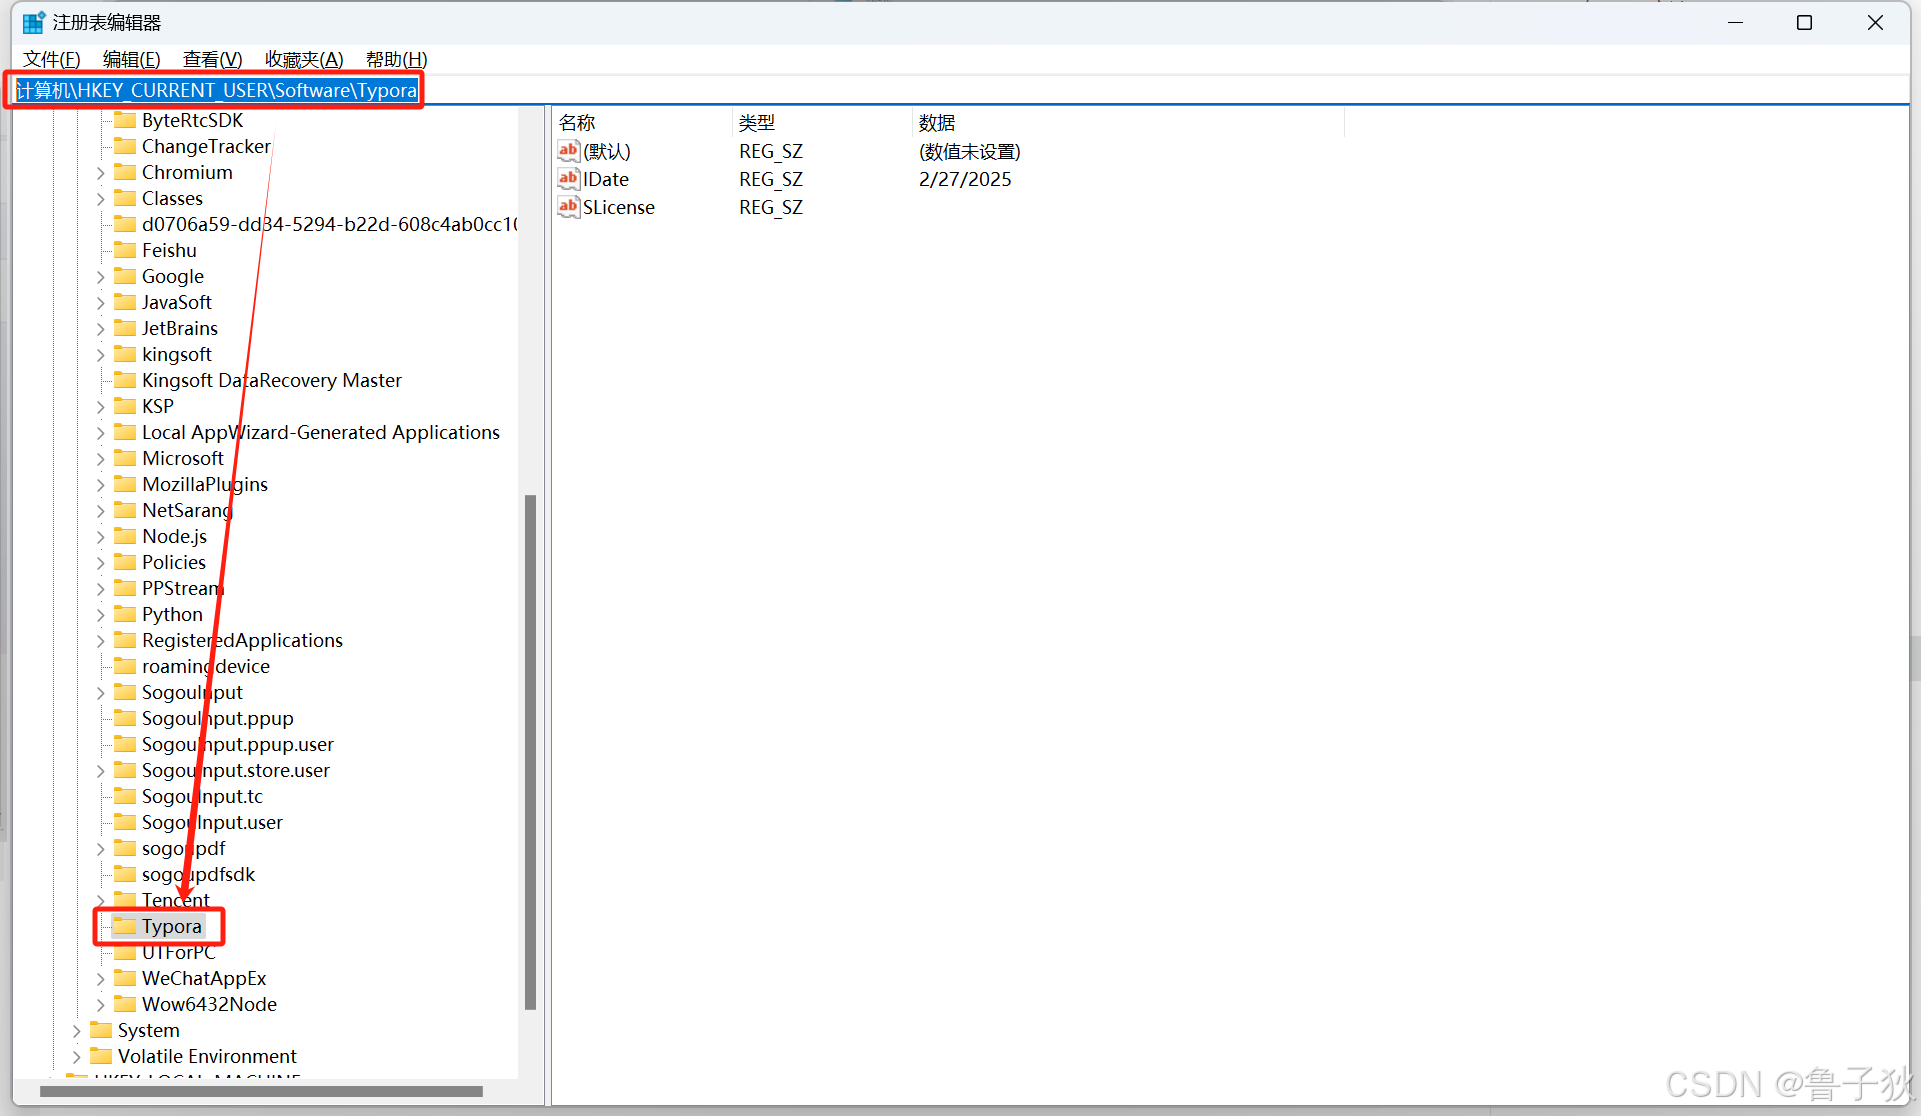Image resolution: width=1921 pixels, height=1116 pixels.
Task: Click the default value ab icon
Action: point(568,151)
